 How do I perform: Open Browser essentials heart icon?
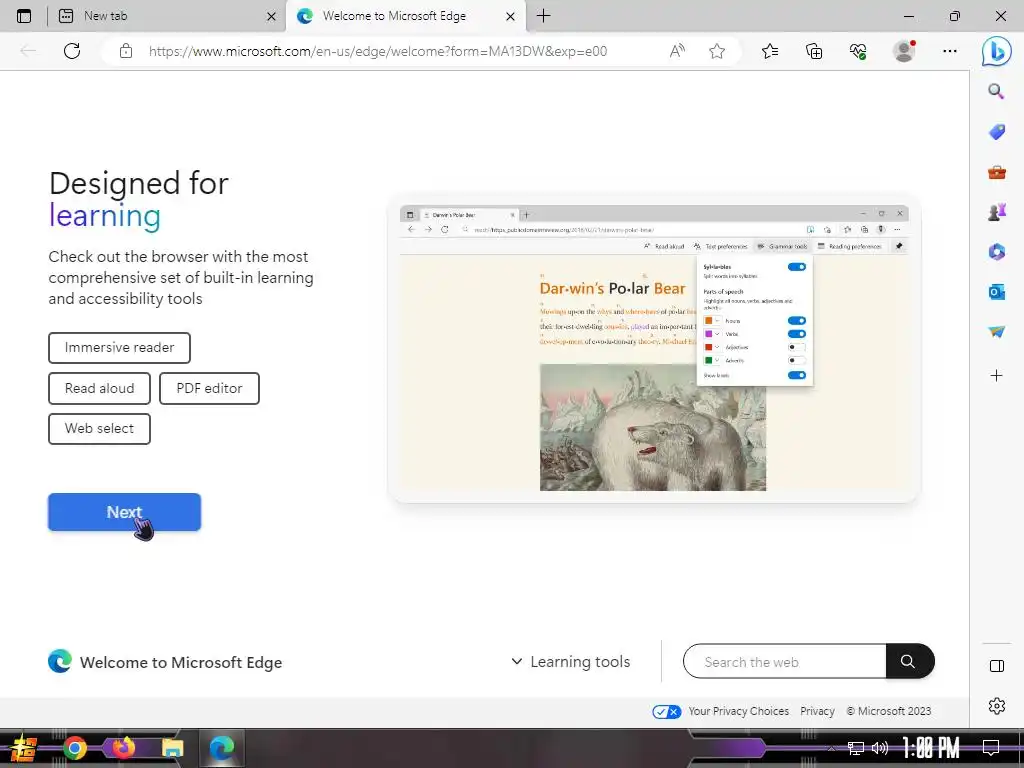tap(858, 51)
